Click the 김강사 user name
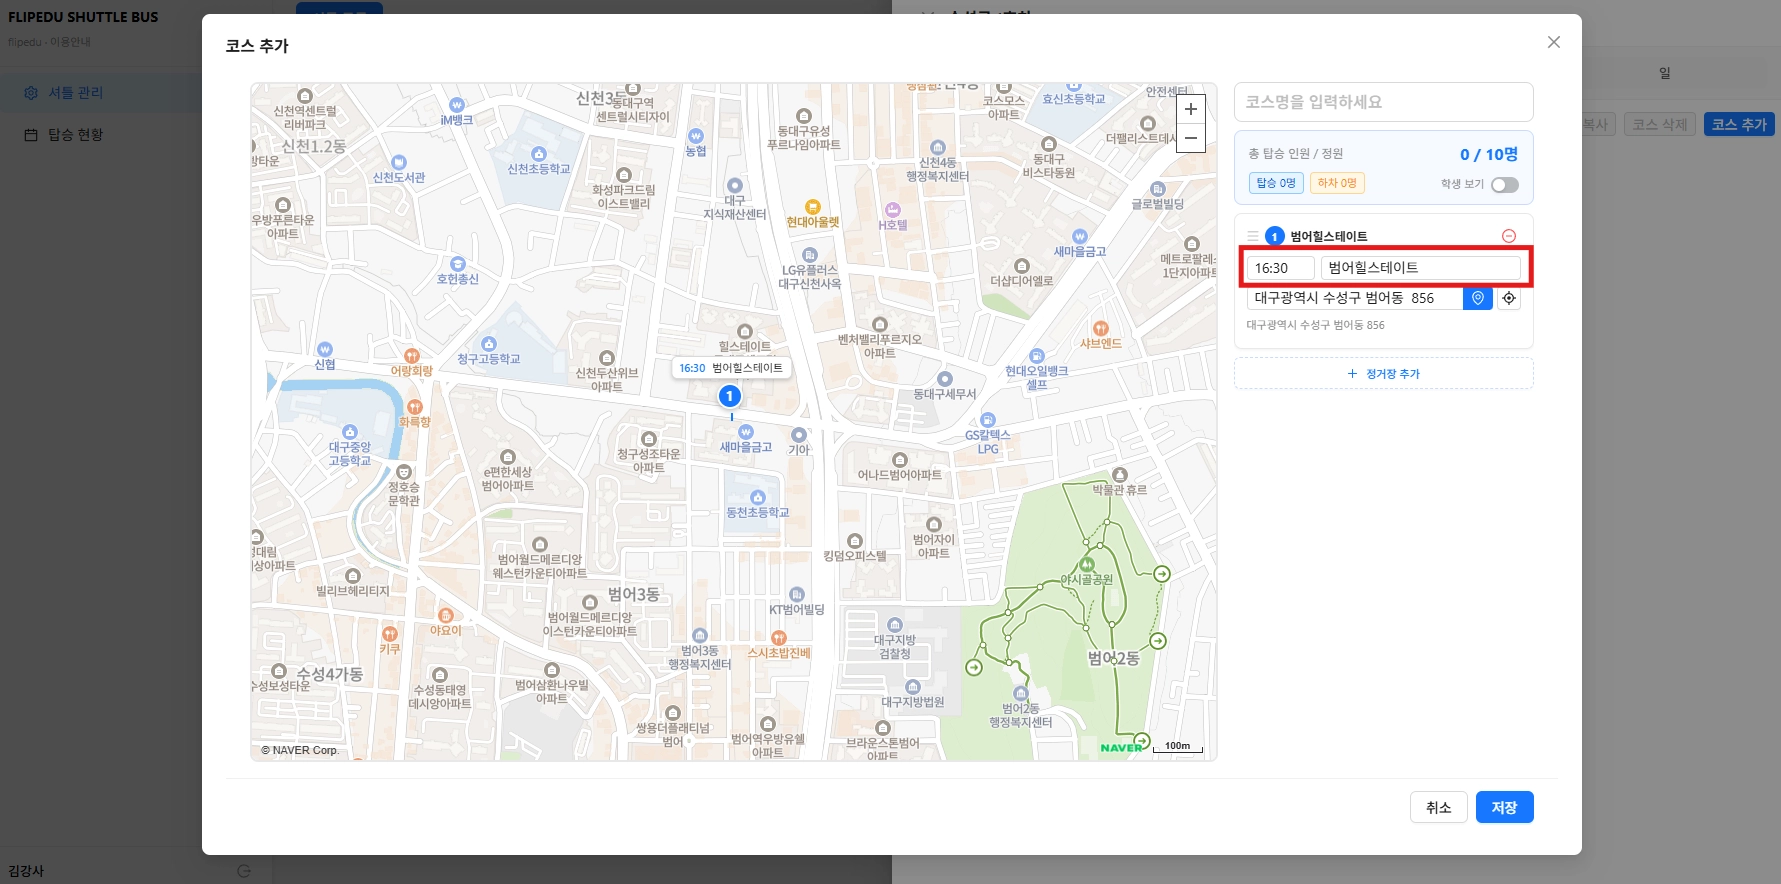Image resolution: width=1781 pixels, height=884 pixels. [26, 871]
